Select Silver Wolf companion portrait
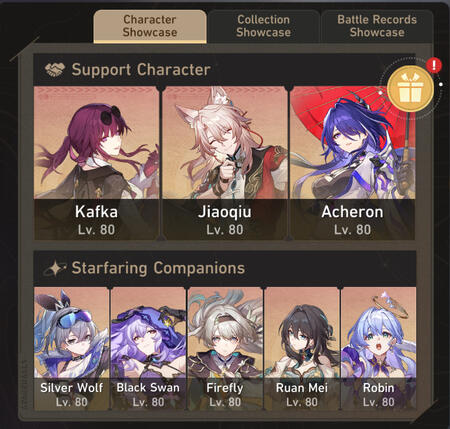Screen dimensions: 450x429 (x=71, y=349)
